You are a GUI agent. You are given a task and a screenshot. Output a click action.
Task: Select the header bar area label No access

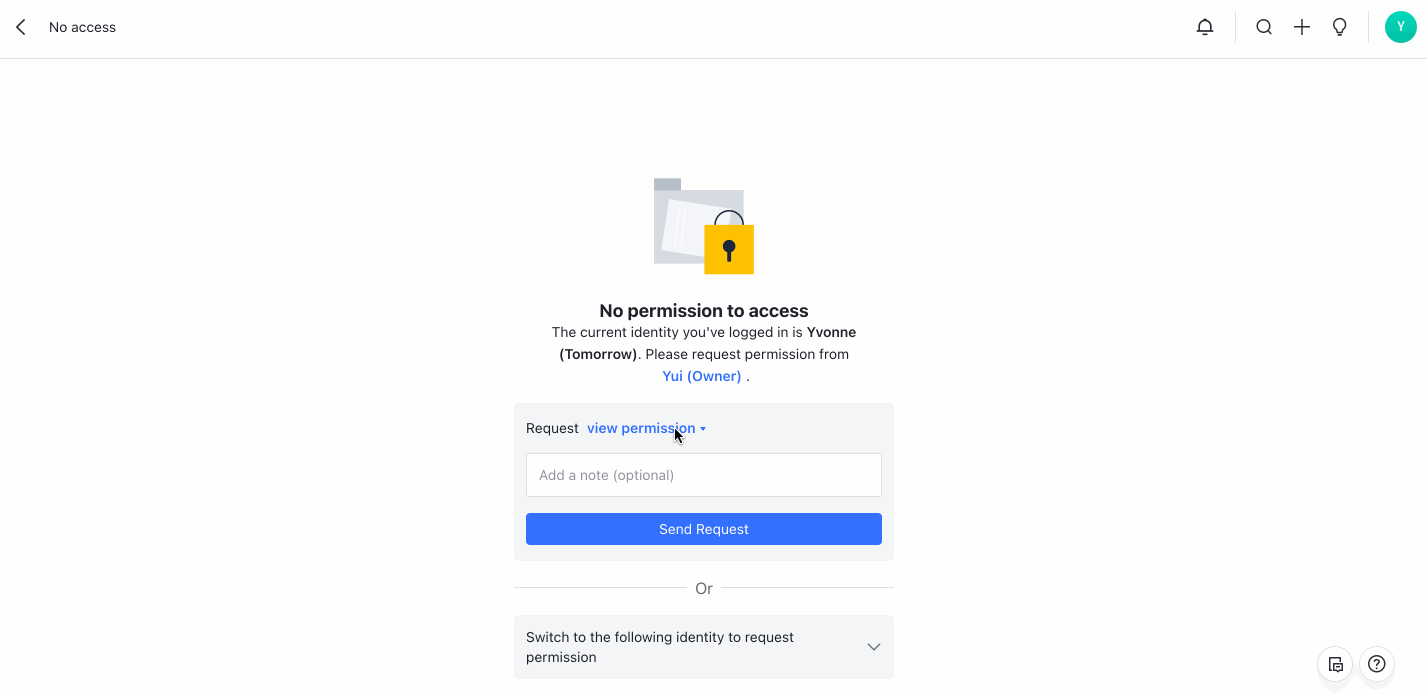[x=82, y=27]
